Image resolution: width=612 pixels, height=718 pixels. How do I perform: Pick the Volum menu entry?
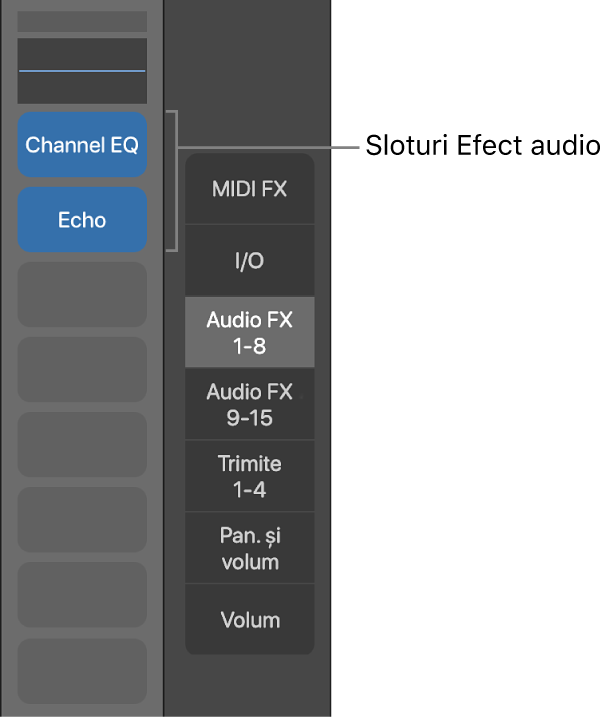click(x=249, y=620)
